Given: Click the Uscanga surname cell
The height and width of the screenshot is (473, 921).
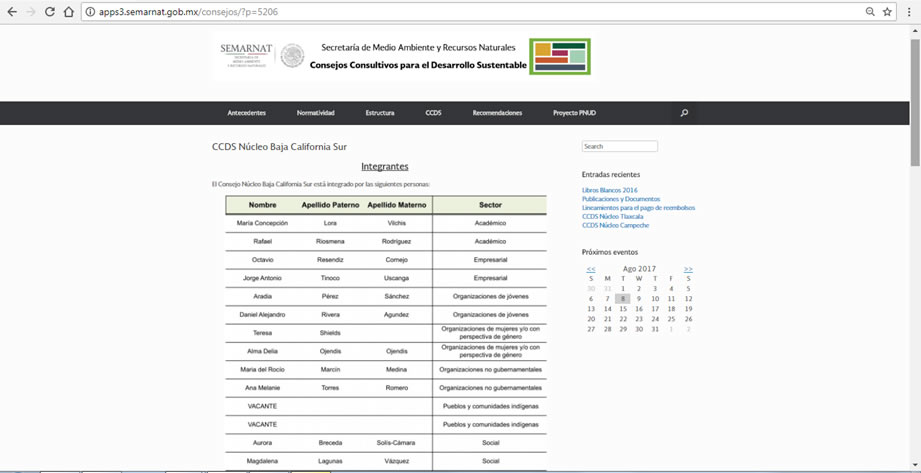Looking at the screenshot, I should [397, 278].
